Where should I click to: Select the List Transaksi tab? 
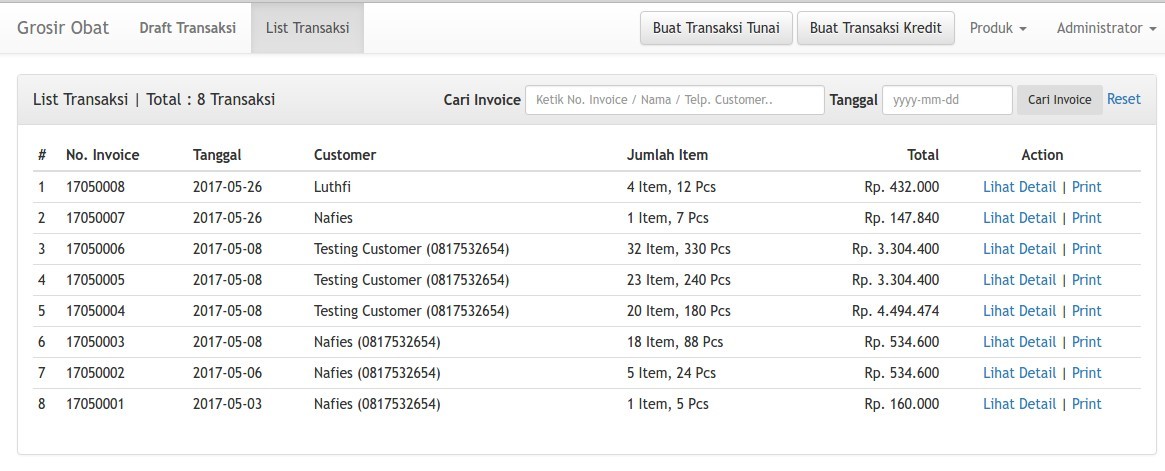(x=307, y=28)
